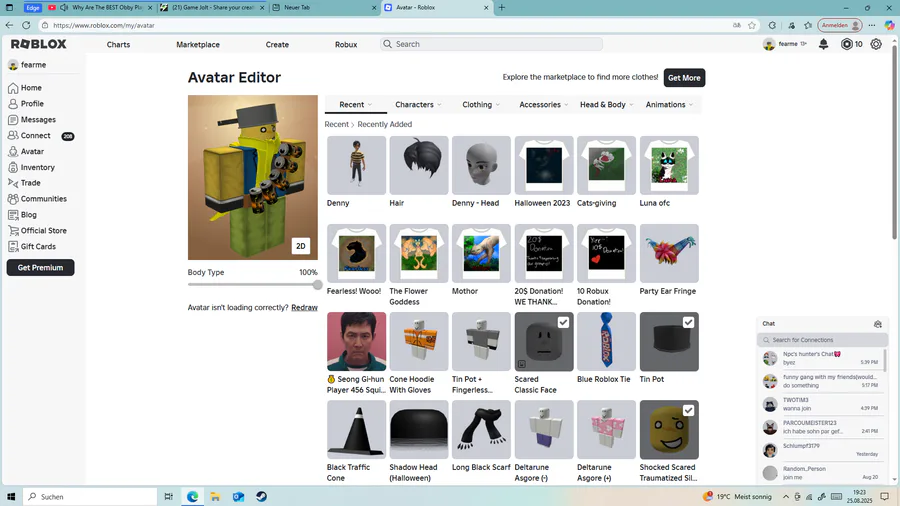
Task: Open the notifications bell
Action: (x=823, y=44)
